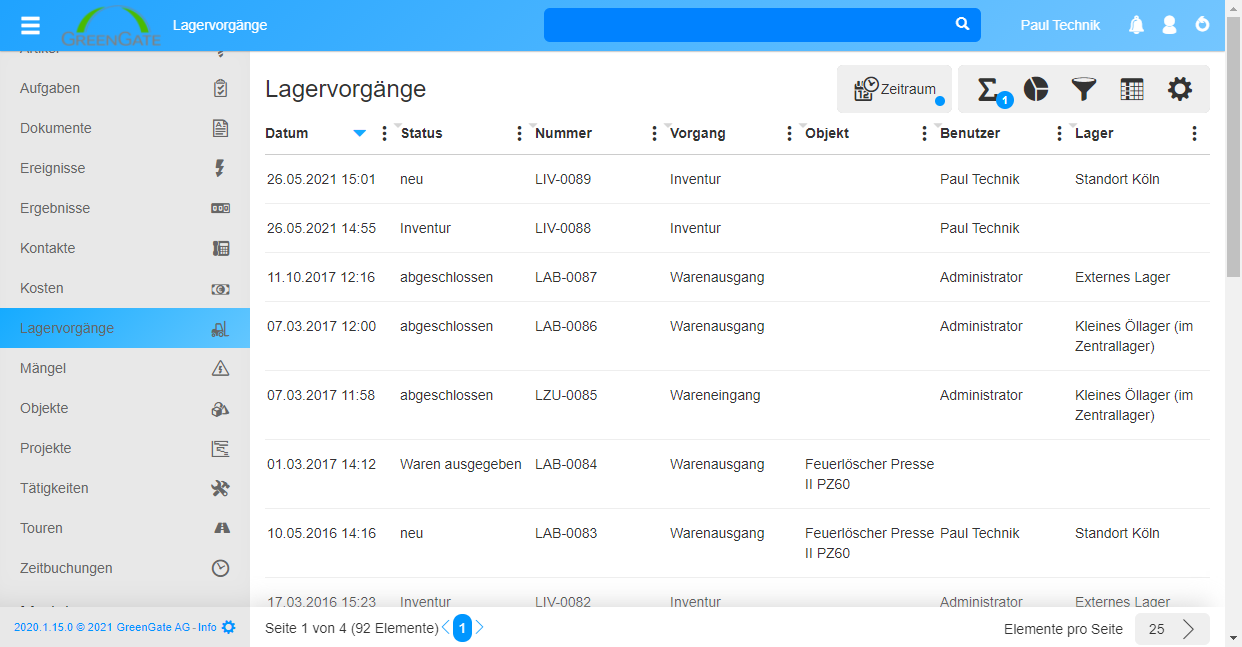The width and height of the screenshot is (1242, 647).
Task: Click the Paul Technik username in header
Action: pos(1060,25)
